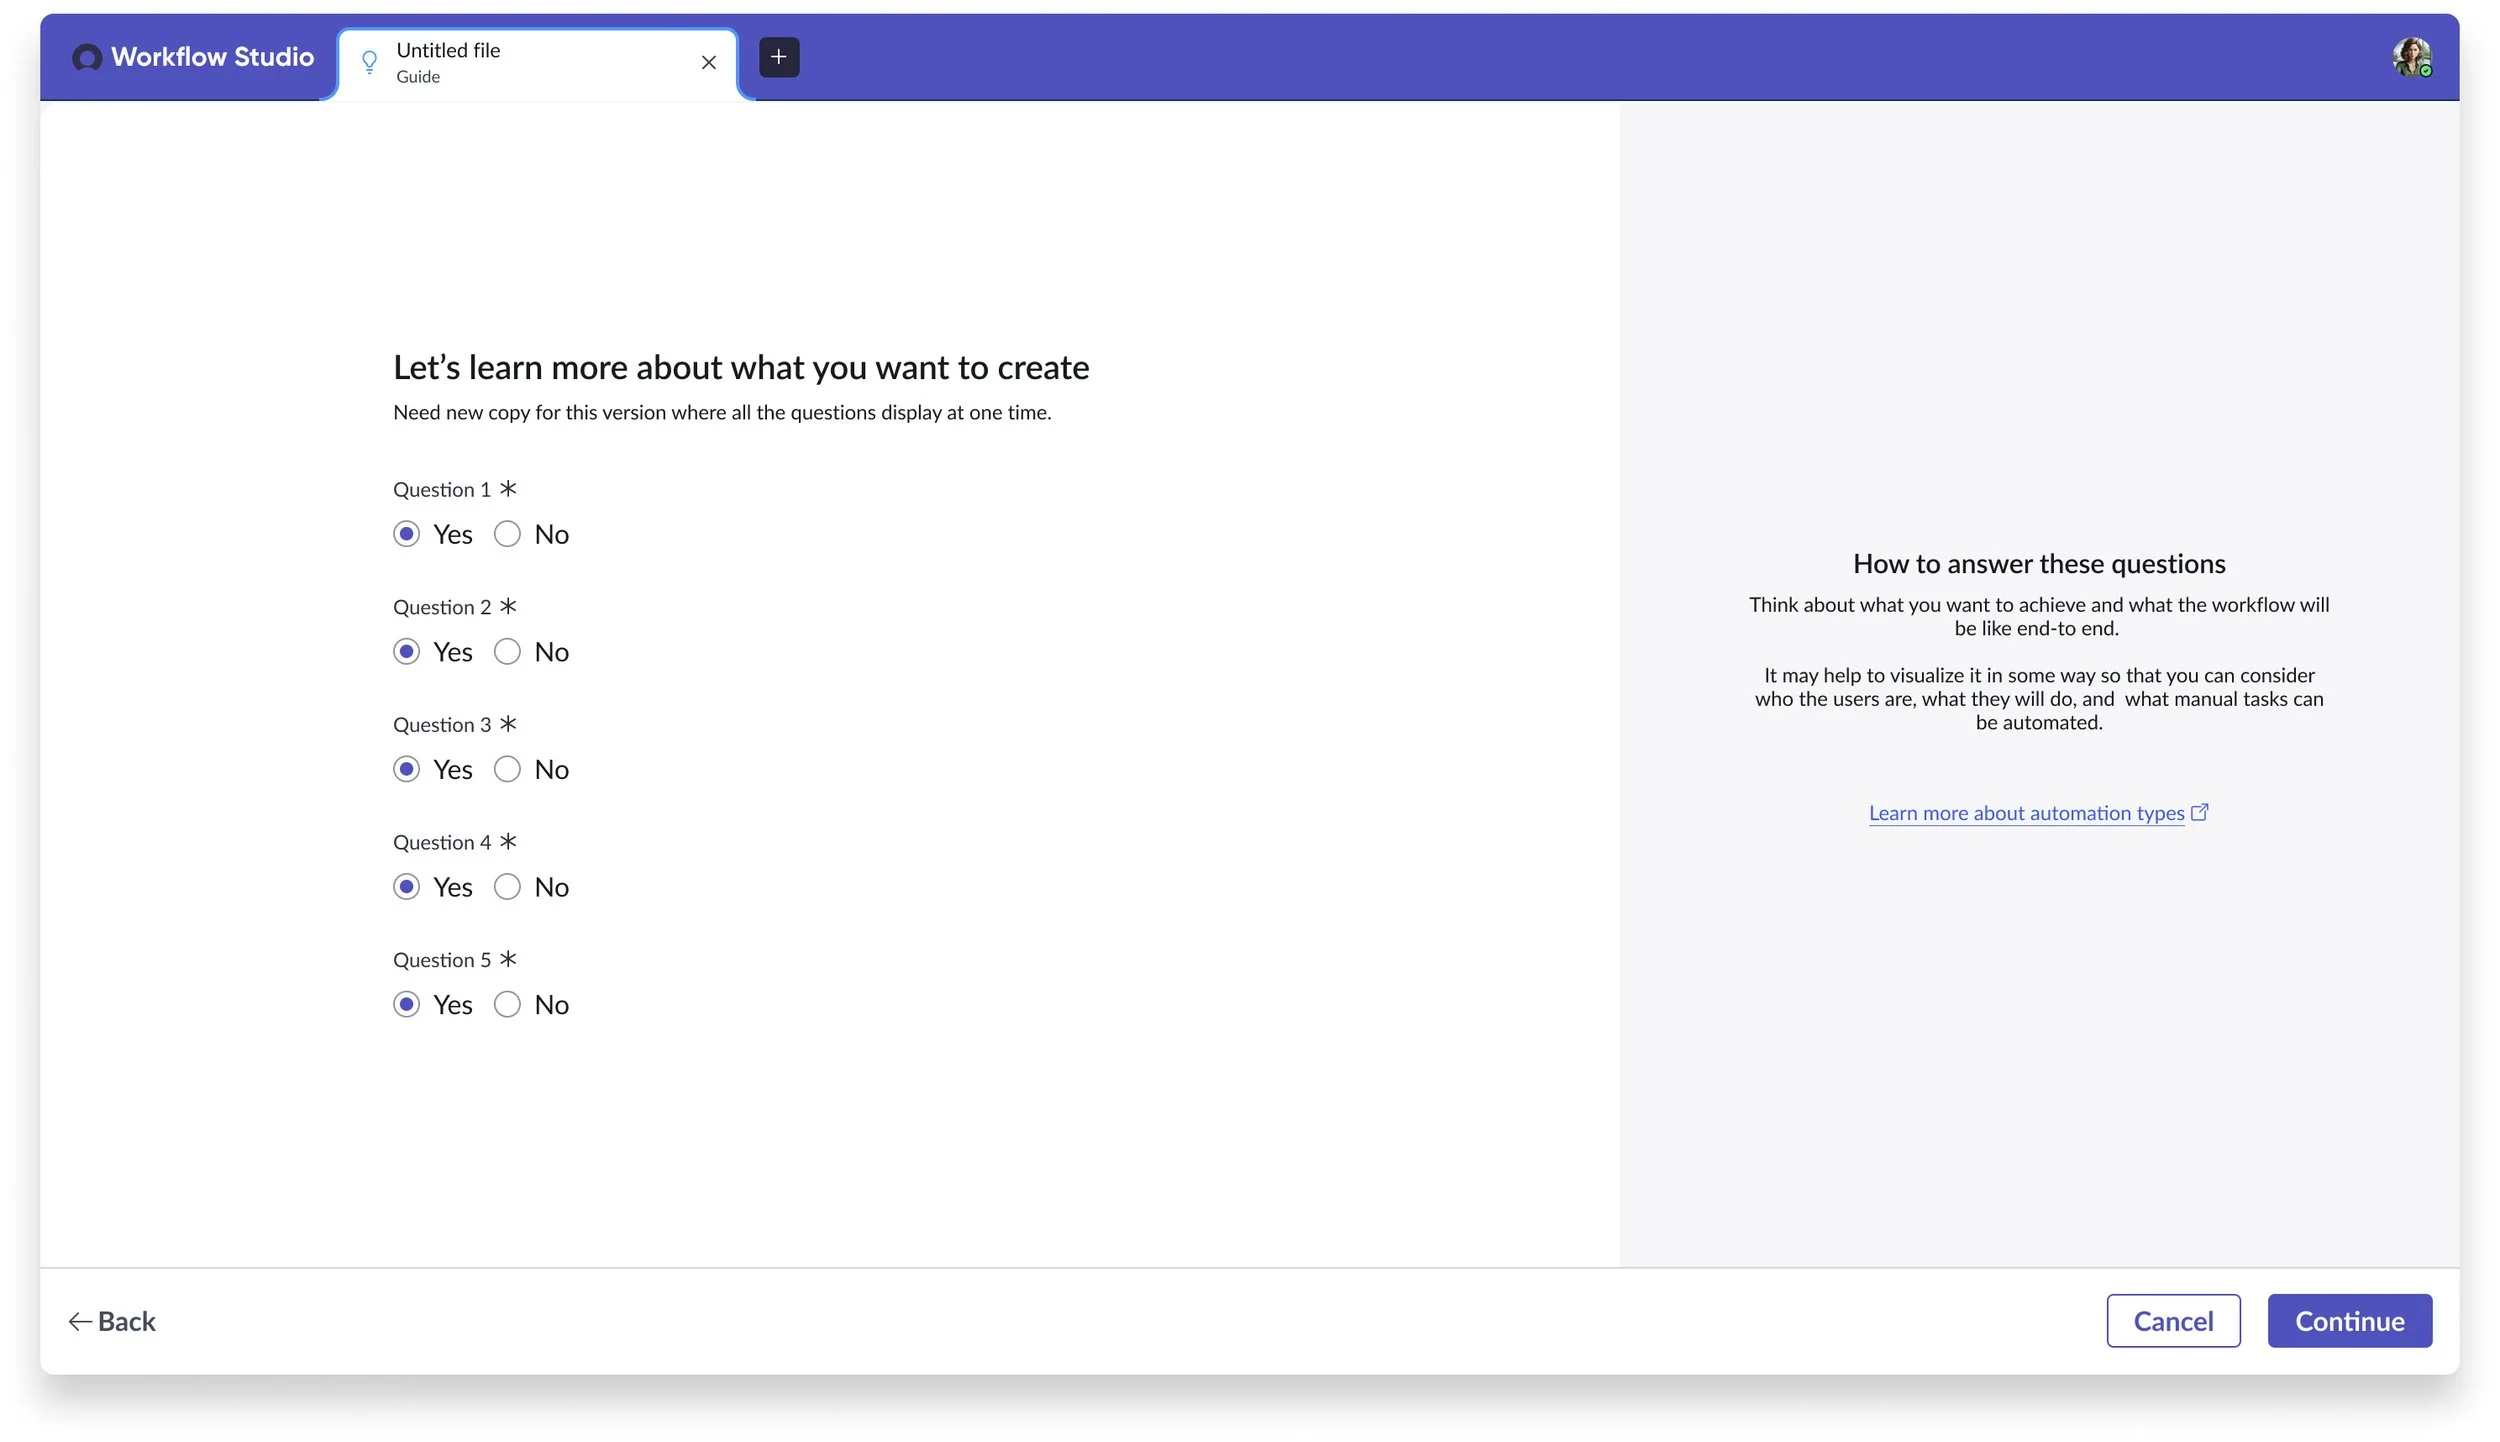Click the status badge on the profile avatar
The image size is (2500, 1442).
tap(2428, 72)
